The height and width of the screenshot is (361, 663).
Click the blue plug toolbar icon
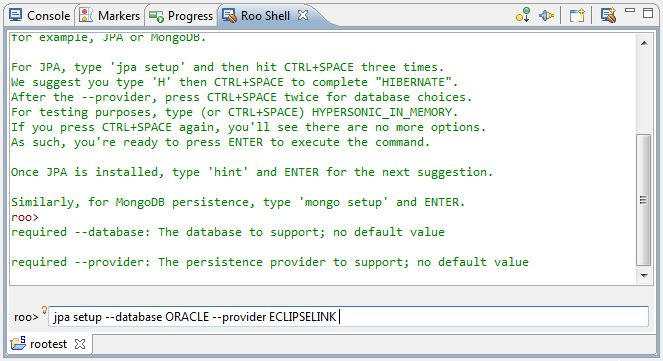click(x=546, y=16)
